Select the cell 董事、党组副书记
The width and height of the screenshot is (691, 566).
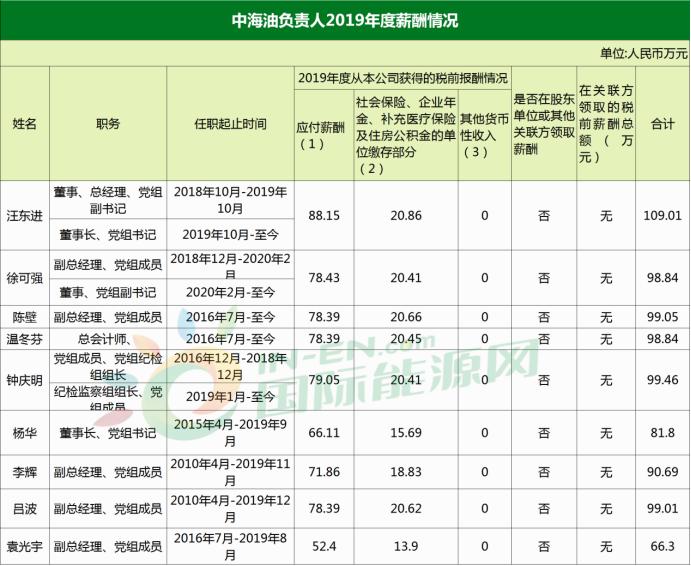click(108, 292)
